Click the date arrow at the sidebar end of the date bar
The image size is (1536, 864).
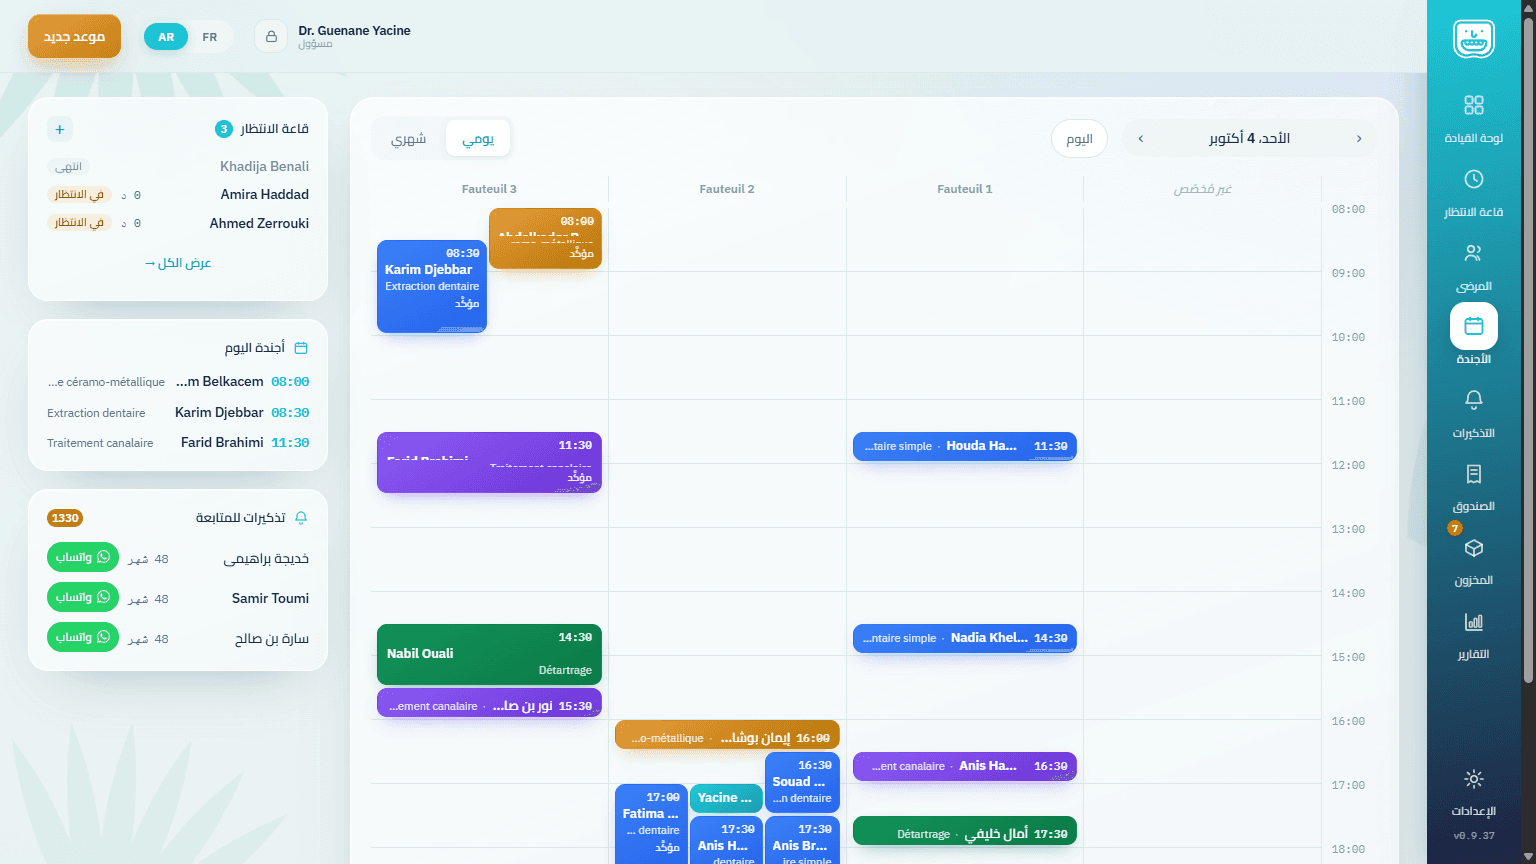1359,139
